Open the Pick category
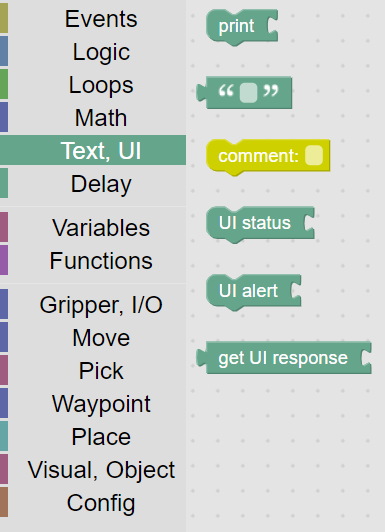 [93, 370]
